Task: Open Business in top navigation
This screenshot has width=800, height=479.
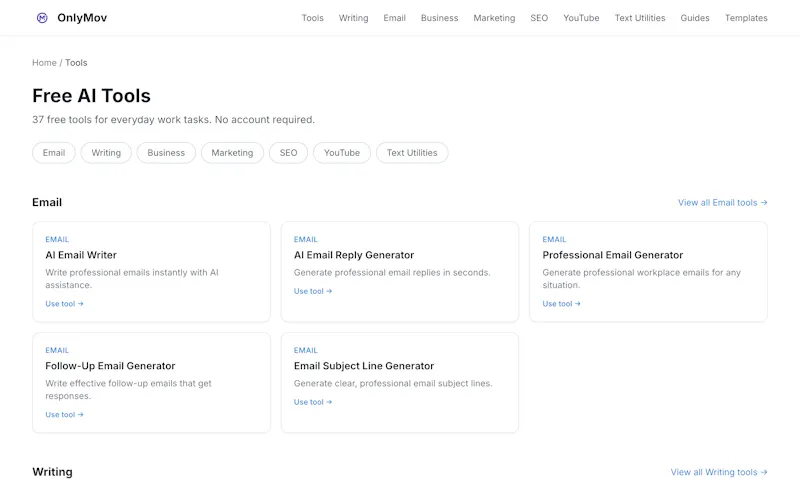Action: 439,18
